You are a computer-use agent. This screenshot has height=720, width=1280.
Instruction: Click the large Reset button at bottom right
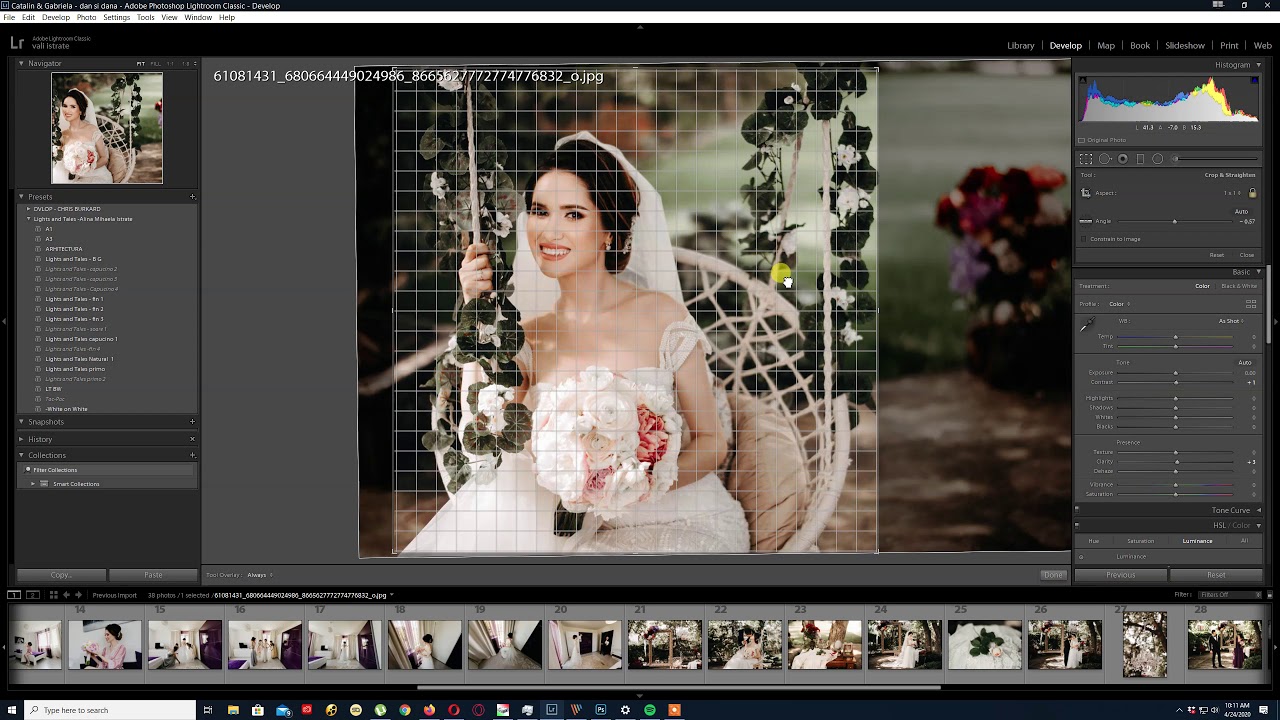[1216, 575]
